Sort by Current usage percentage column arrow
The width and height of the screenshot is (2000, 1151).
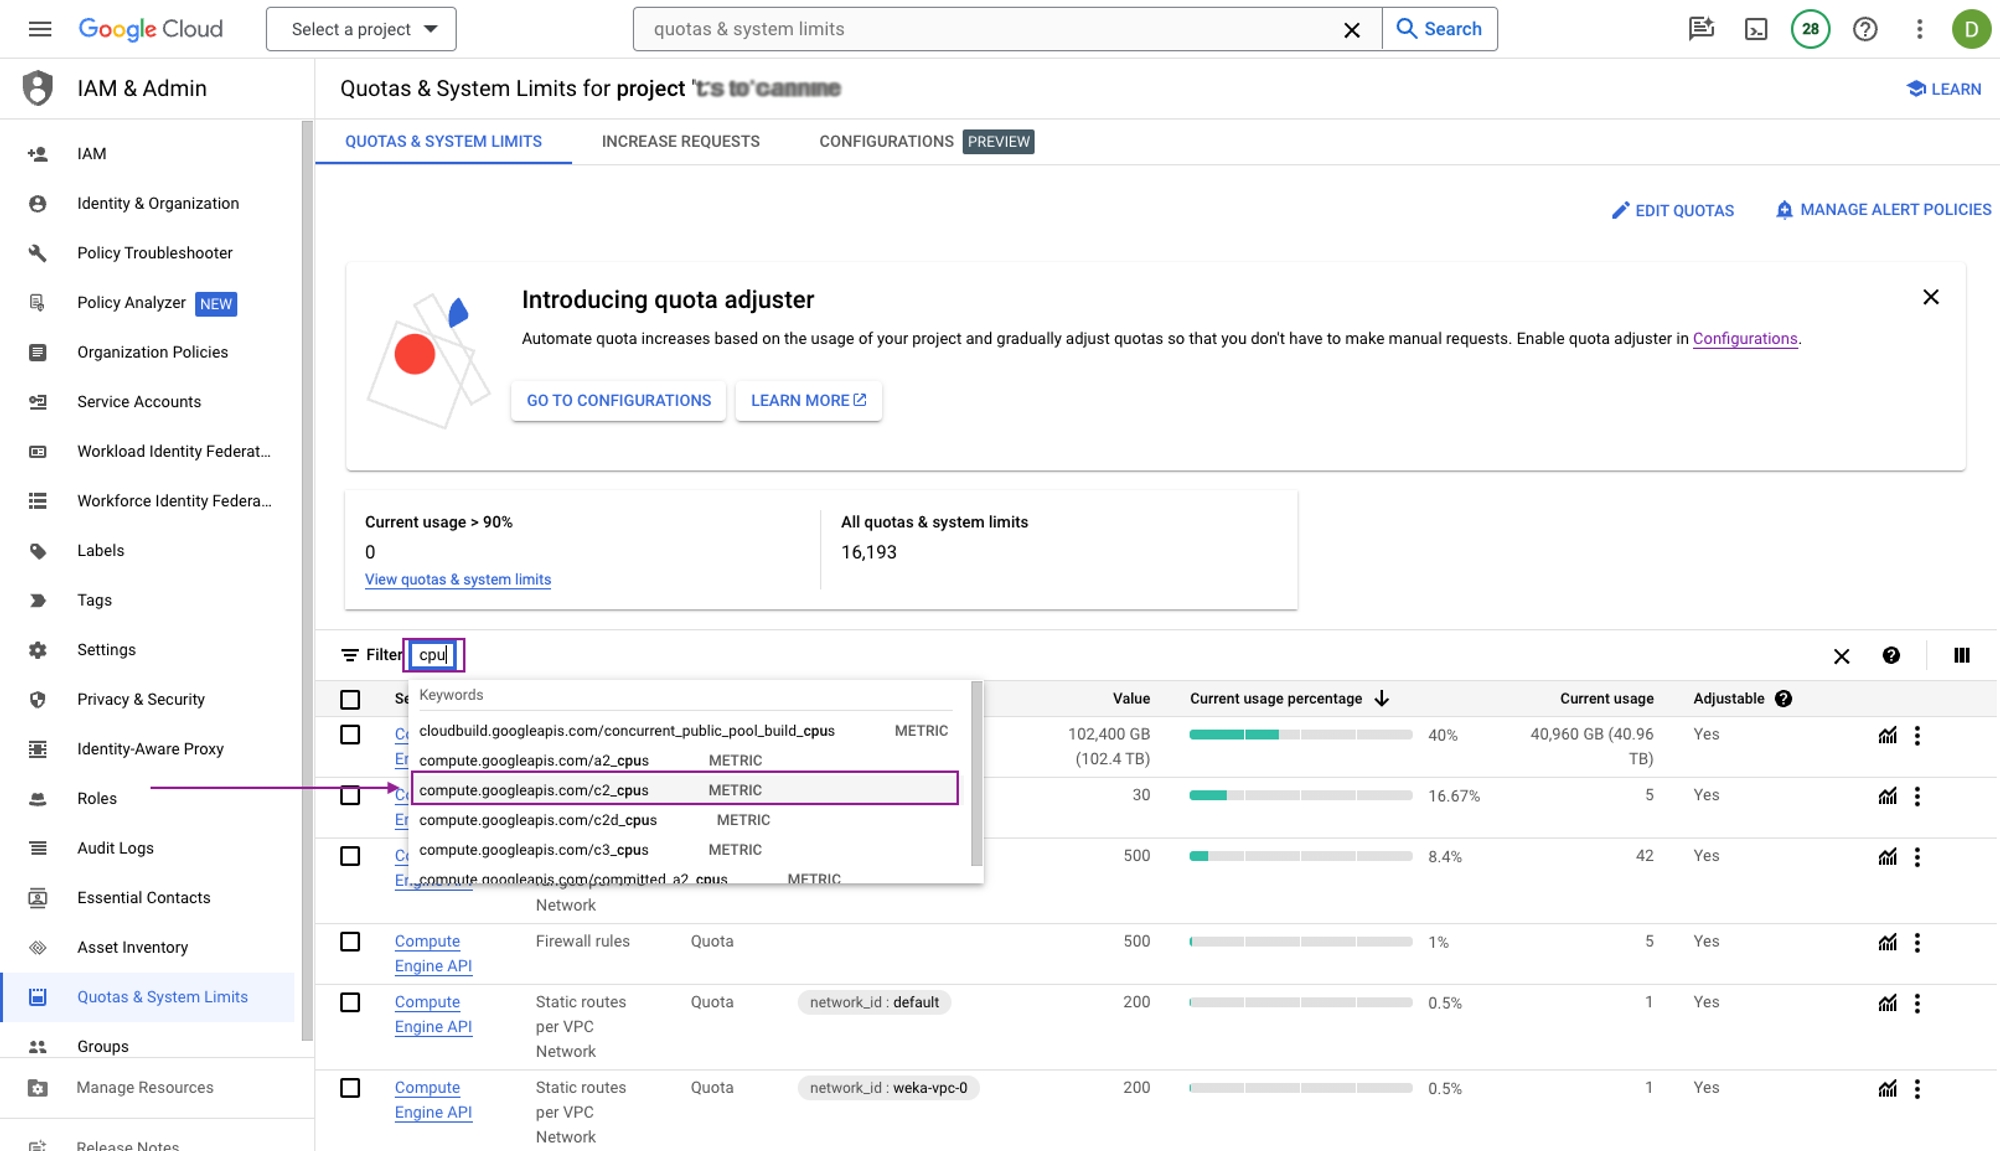[1381, 698]
